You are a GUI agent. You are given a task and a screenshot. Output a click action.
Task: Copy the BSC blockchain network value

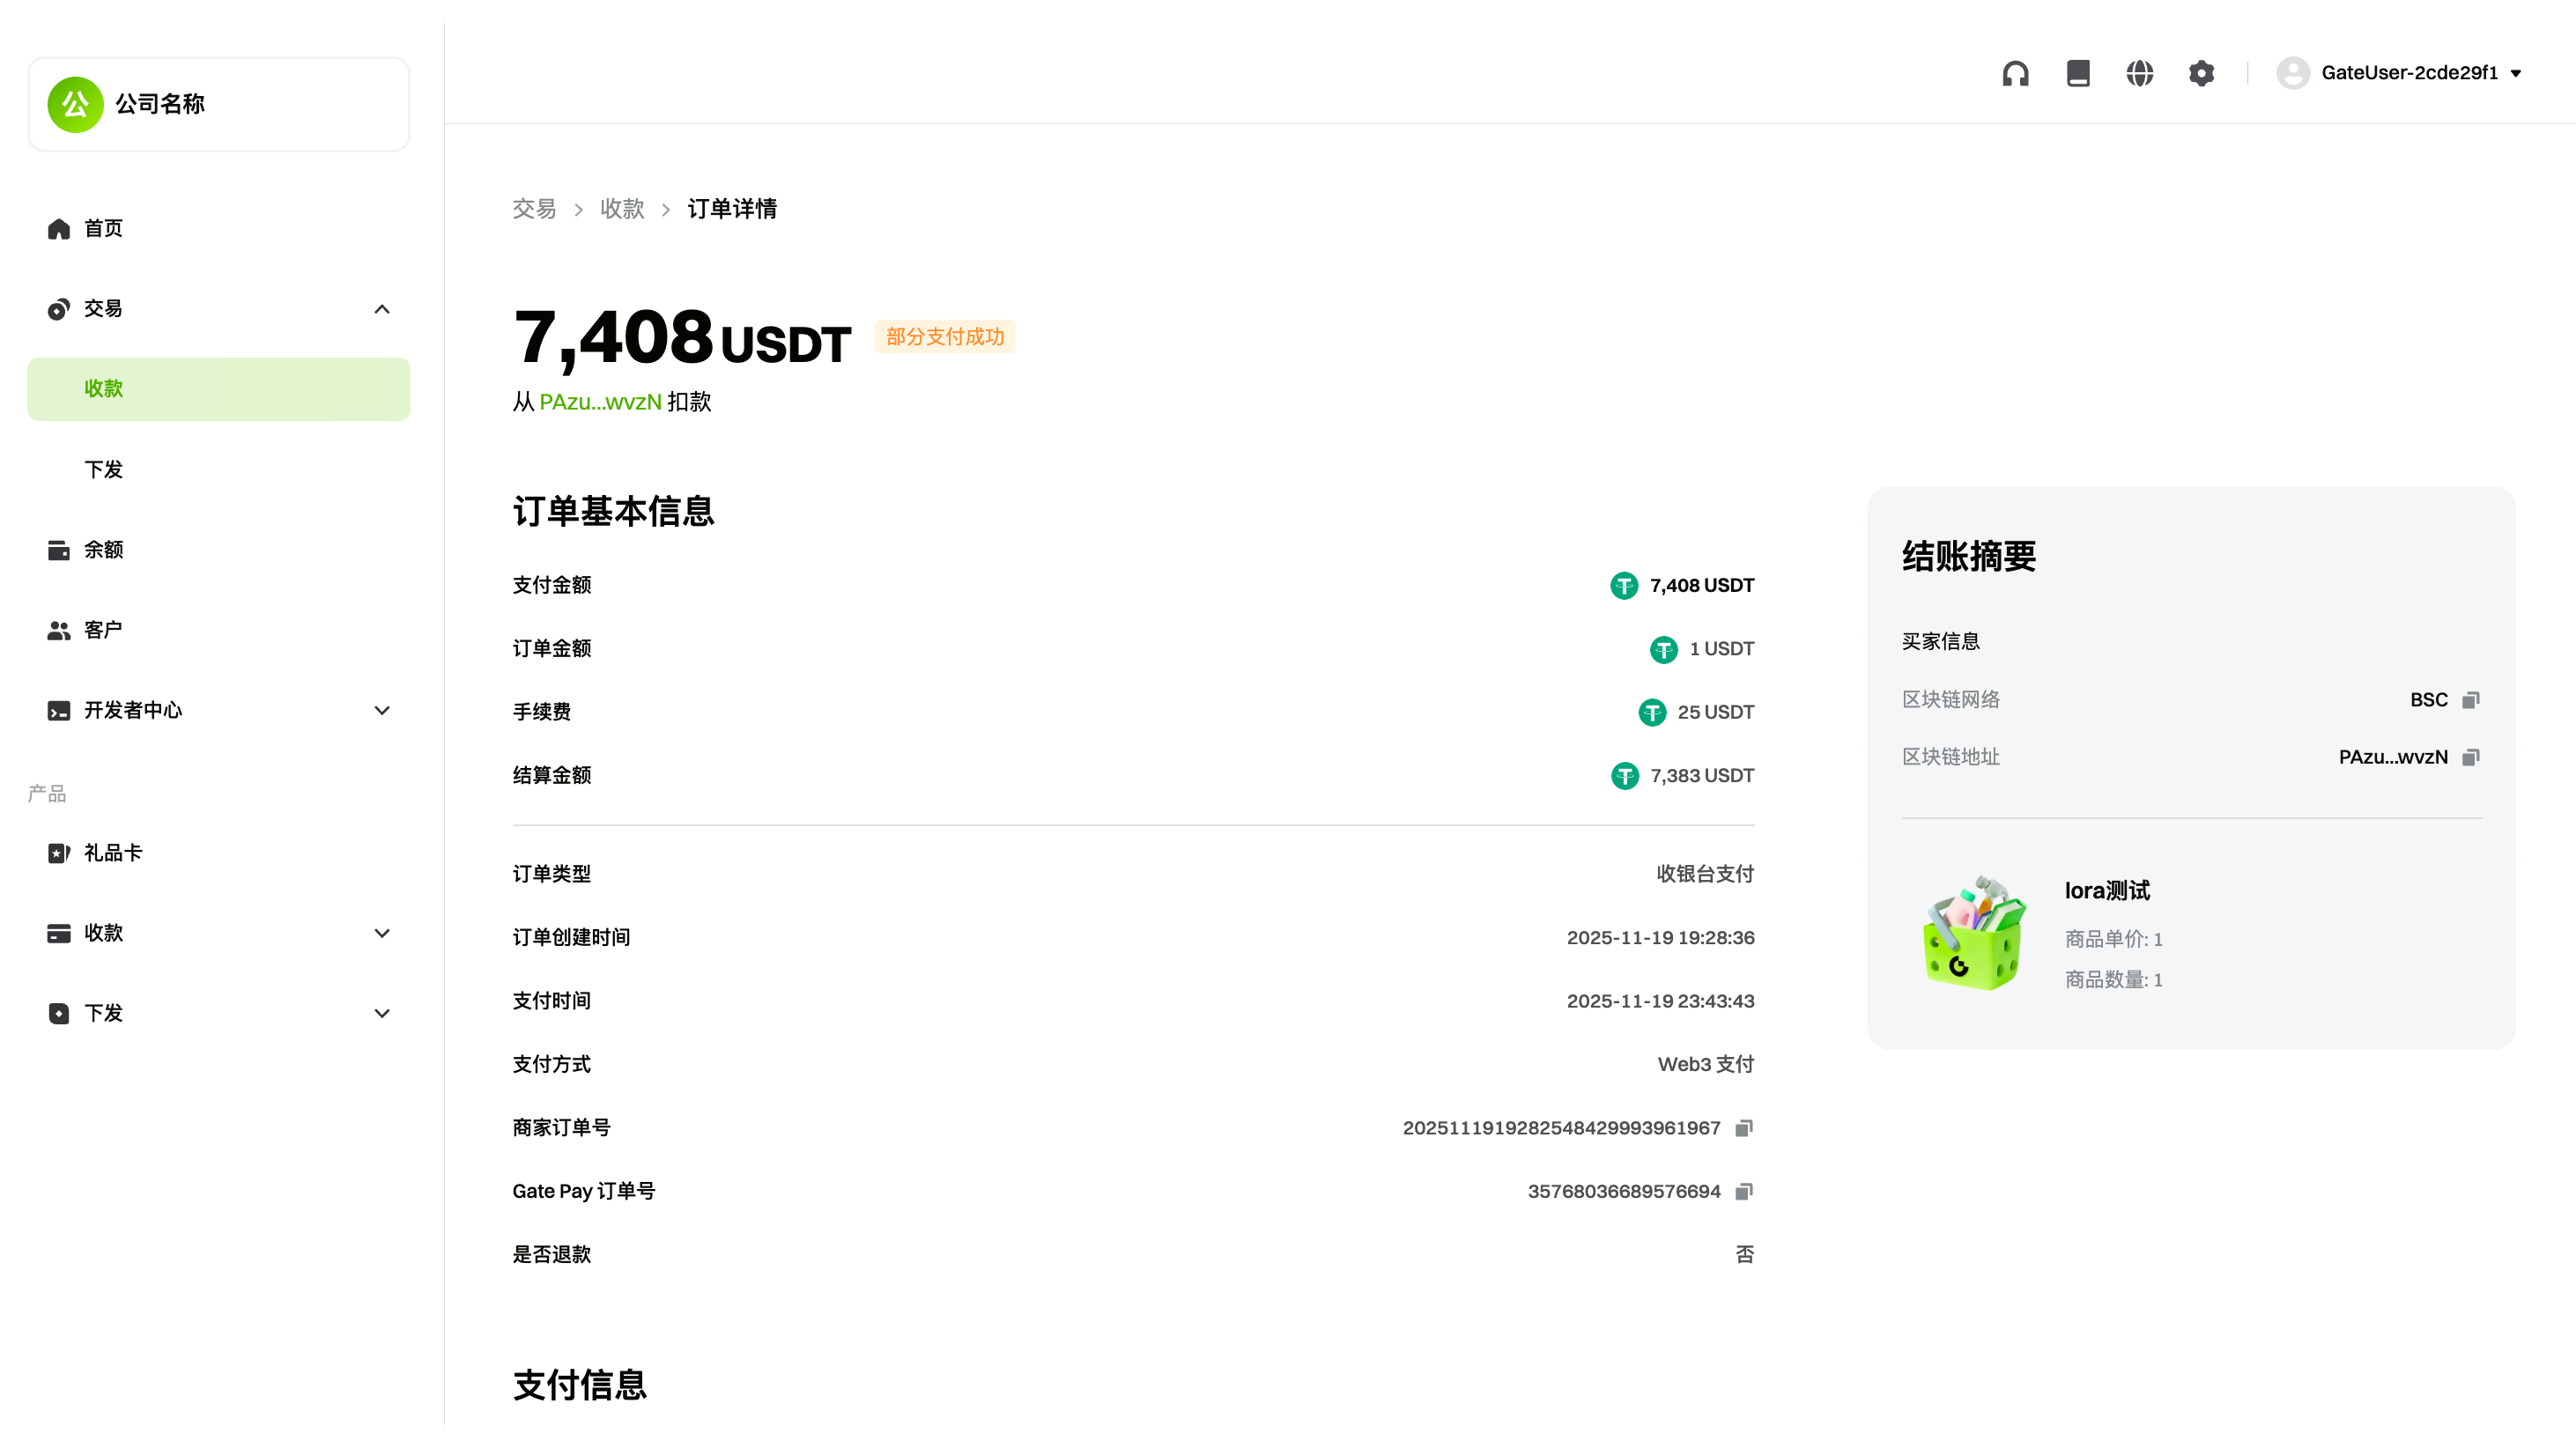tap(2471, 700)
